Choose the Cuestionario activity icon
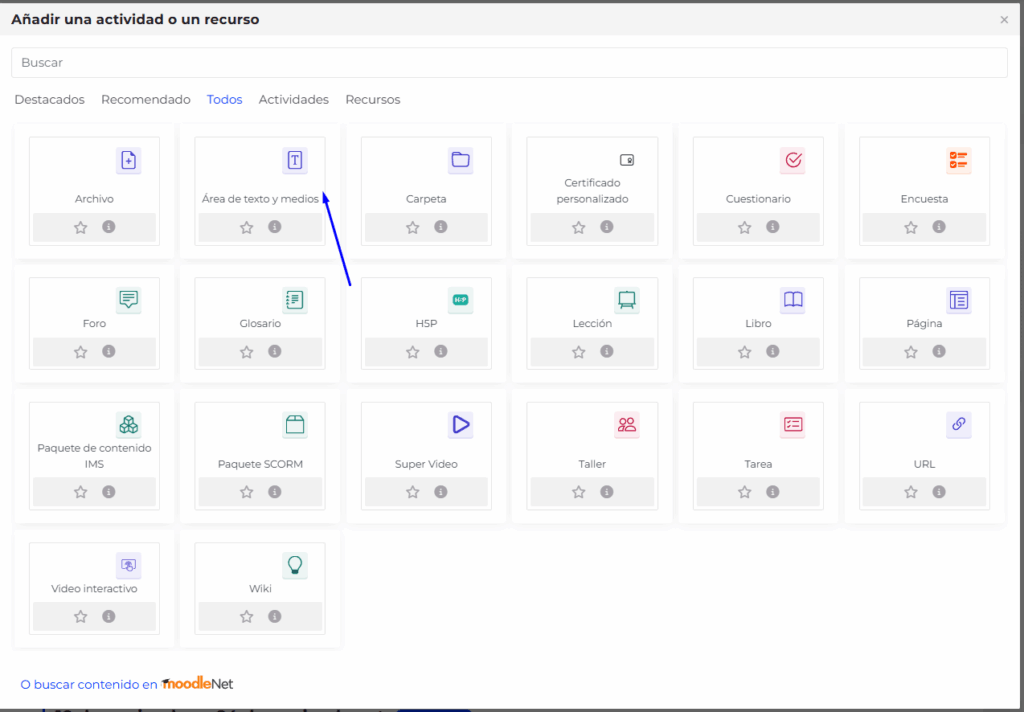Viewport: 1024px width, 712px height. [x=792, y=160]
